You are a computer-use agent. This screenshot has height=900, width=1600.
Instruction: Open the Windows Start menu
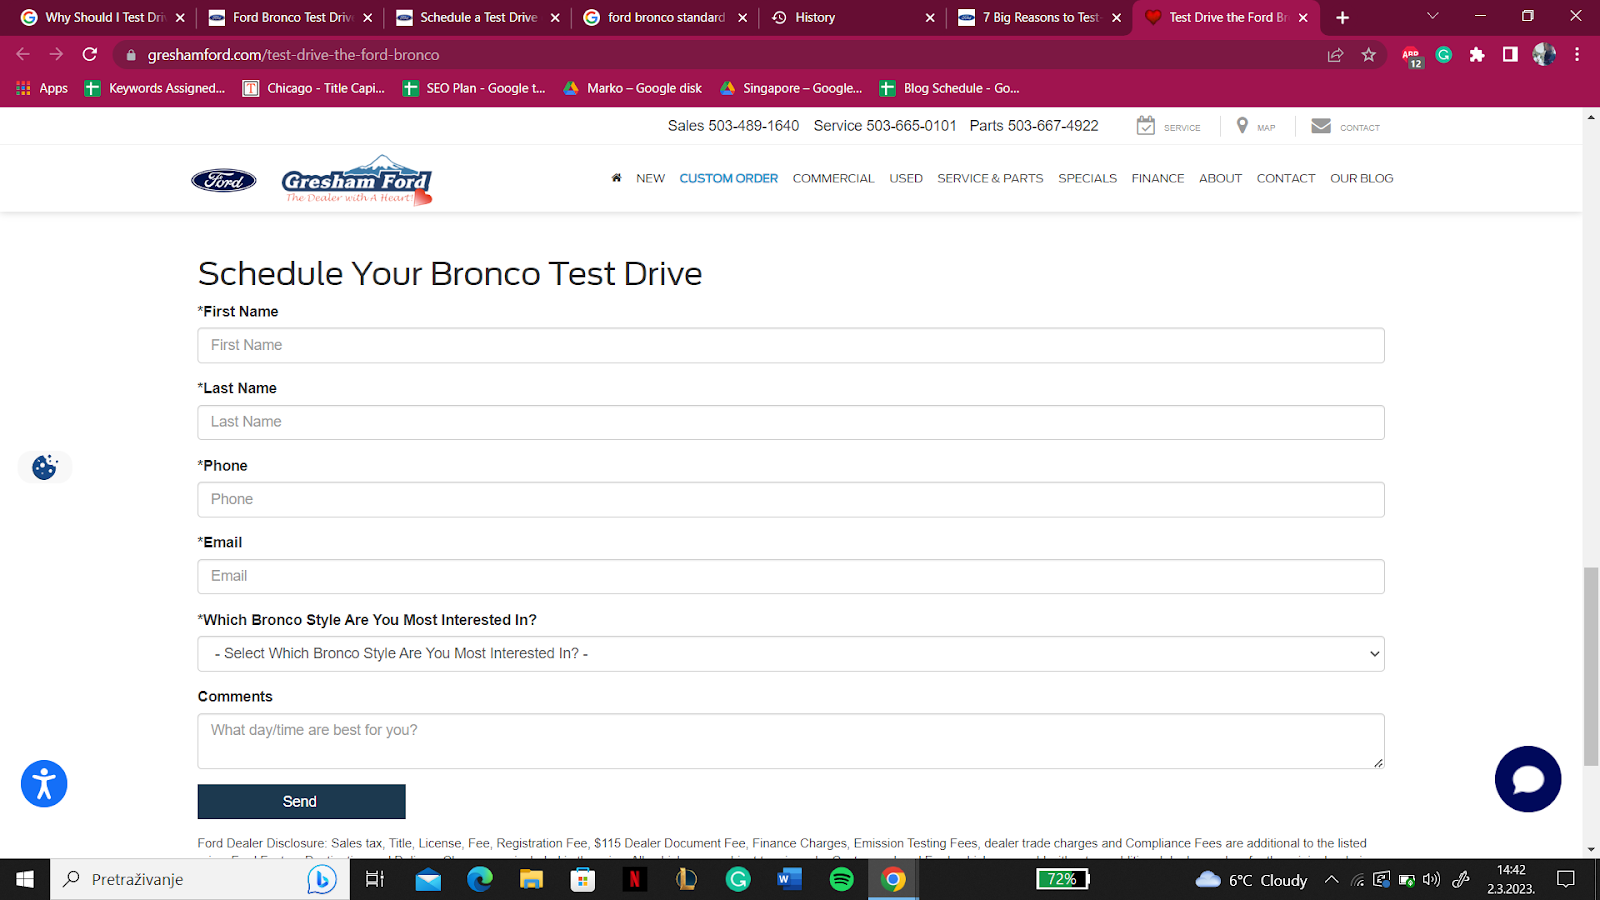[25, 879]
